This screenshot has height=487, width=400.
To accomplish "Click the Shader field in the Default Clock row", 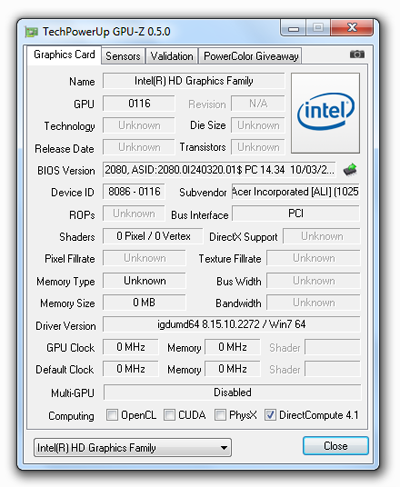I will pyautogui.click(x=333, y=369).
